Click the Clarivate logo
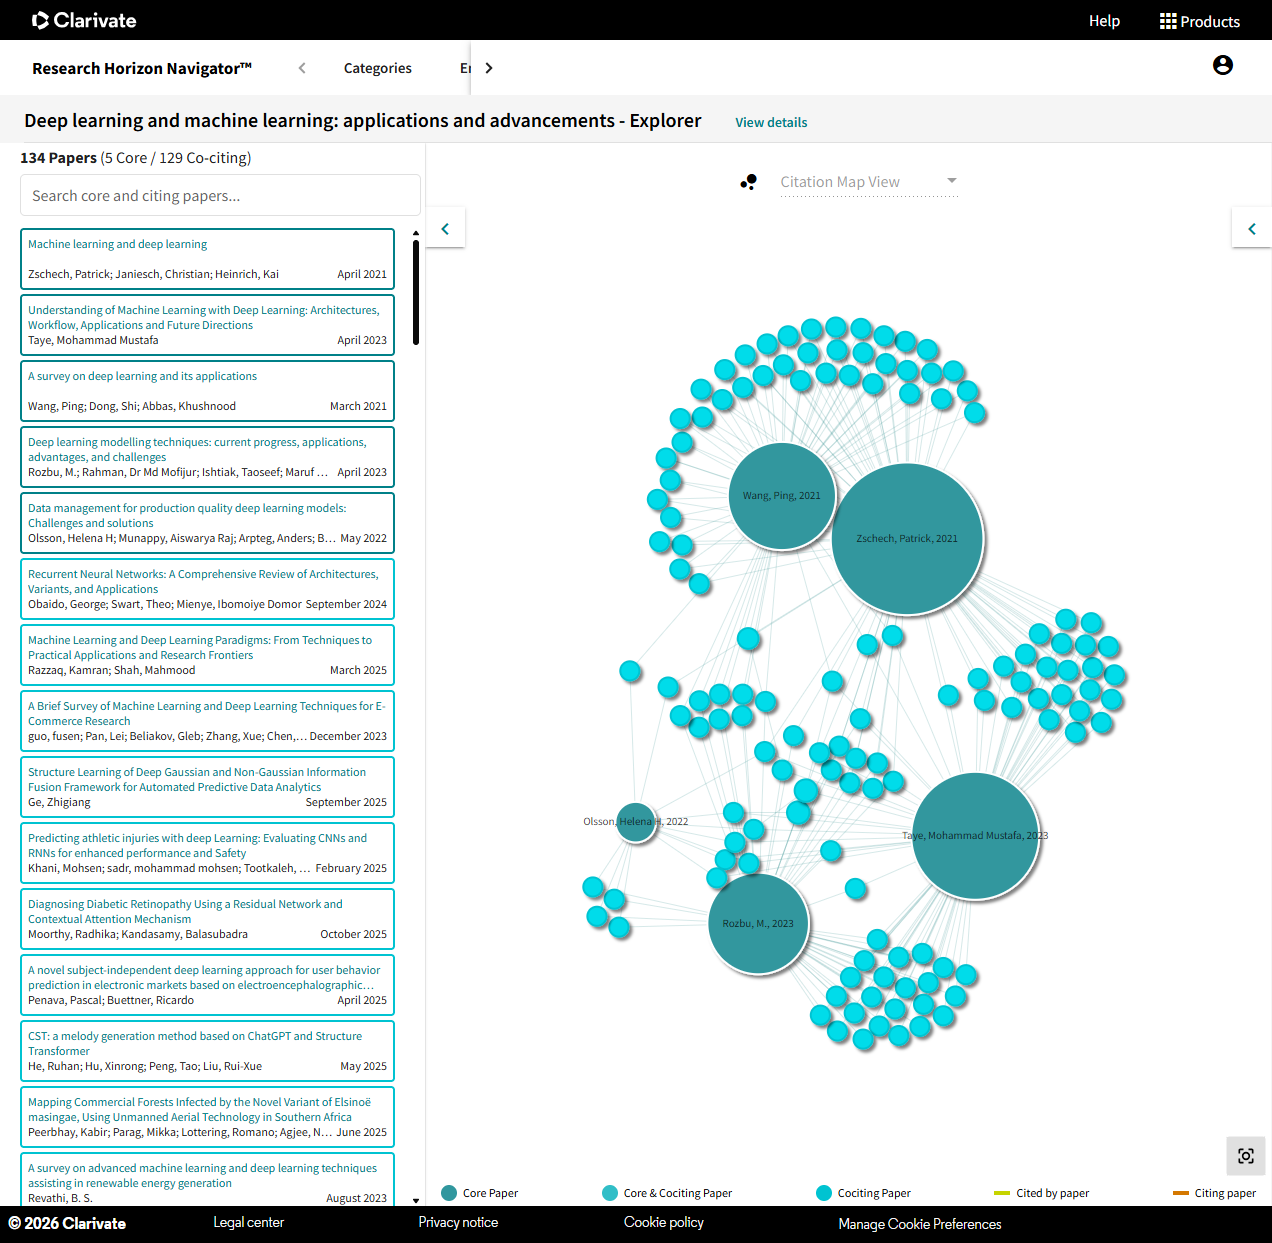 (84, 20)
